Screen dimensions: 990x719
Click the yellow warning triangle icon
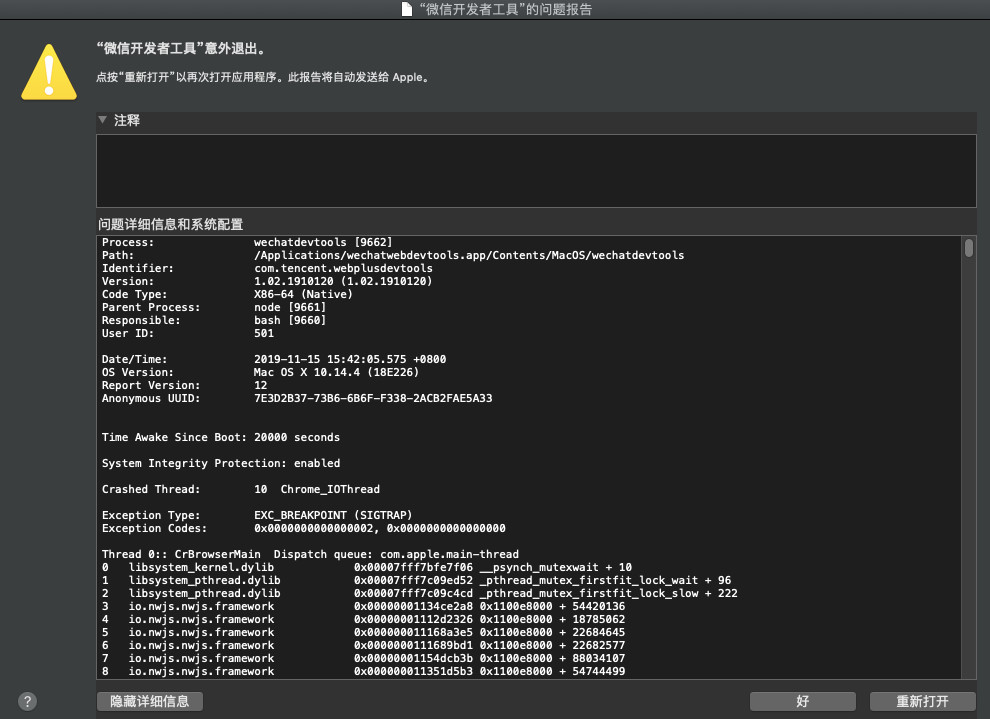coord(49,72)
